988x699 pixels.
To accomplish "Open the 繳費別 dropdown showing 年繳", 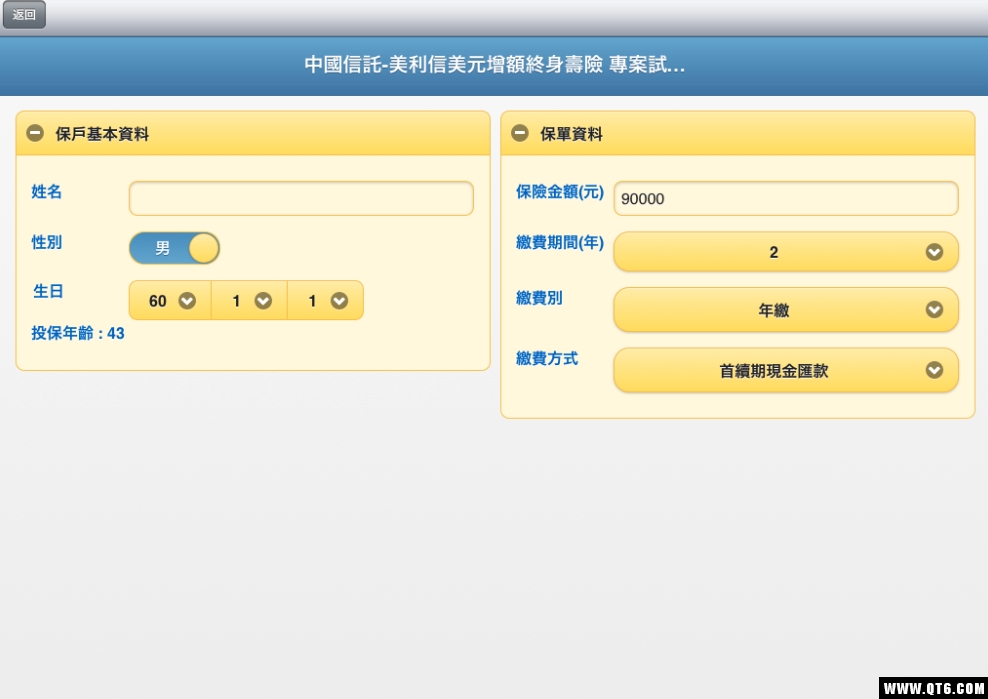I will (786, 309).
